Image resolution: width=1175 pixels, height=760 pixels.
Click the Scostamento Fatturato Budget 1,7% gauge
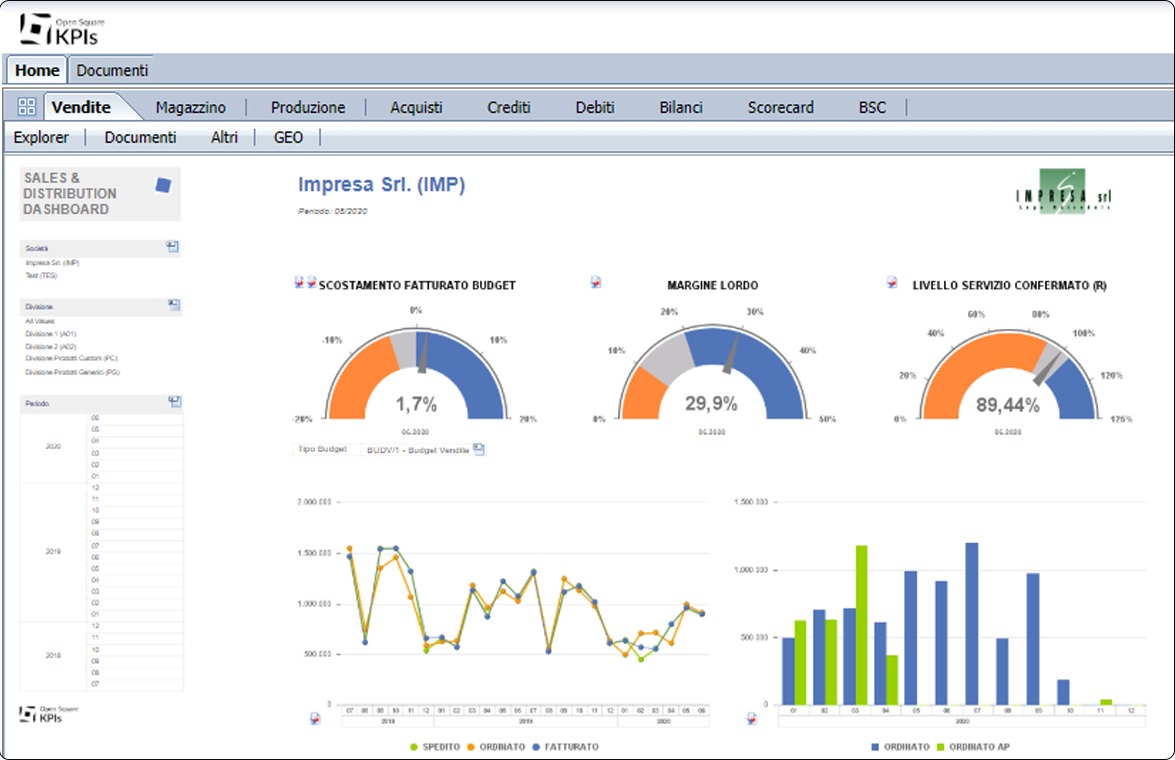pos(416,373)
